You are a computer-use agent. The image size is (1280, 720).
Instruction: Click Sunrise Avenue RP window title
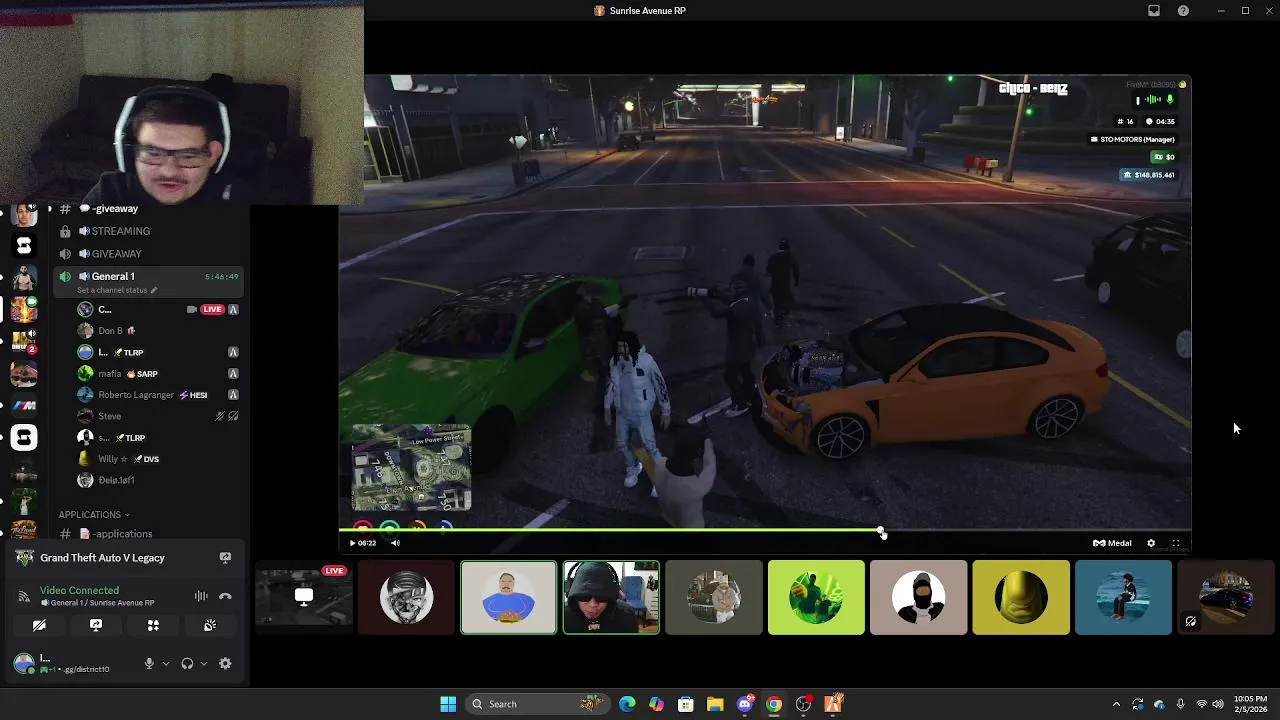(x=647, y=10)
